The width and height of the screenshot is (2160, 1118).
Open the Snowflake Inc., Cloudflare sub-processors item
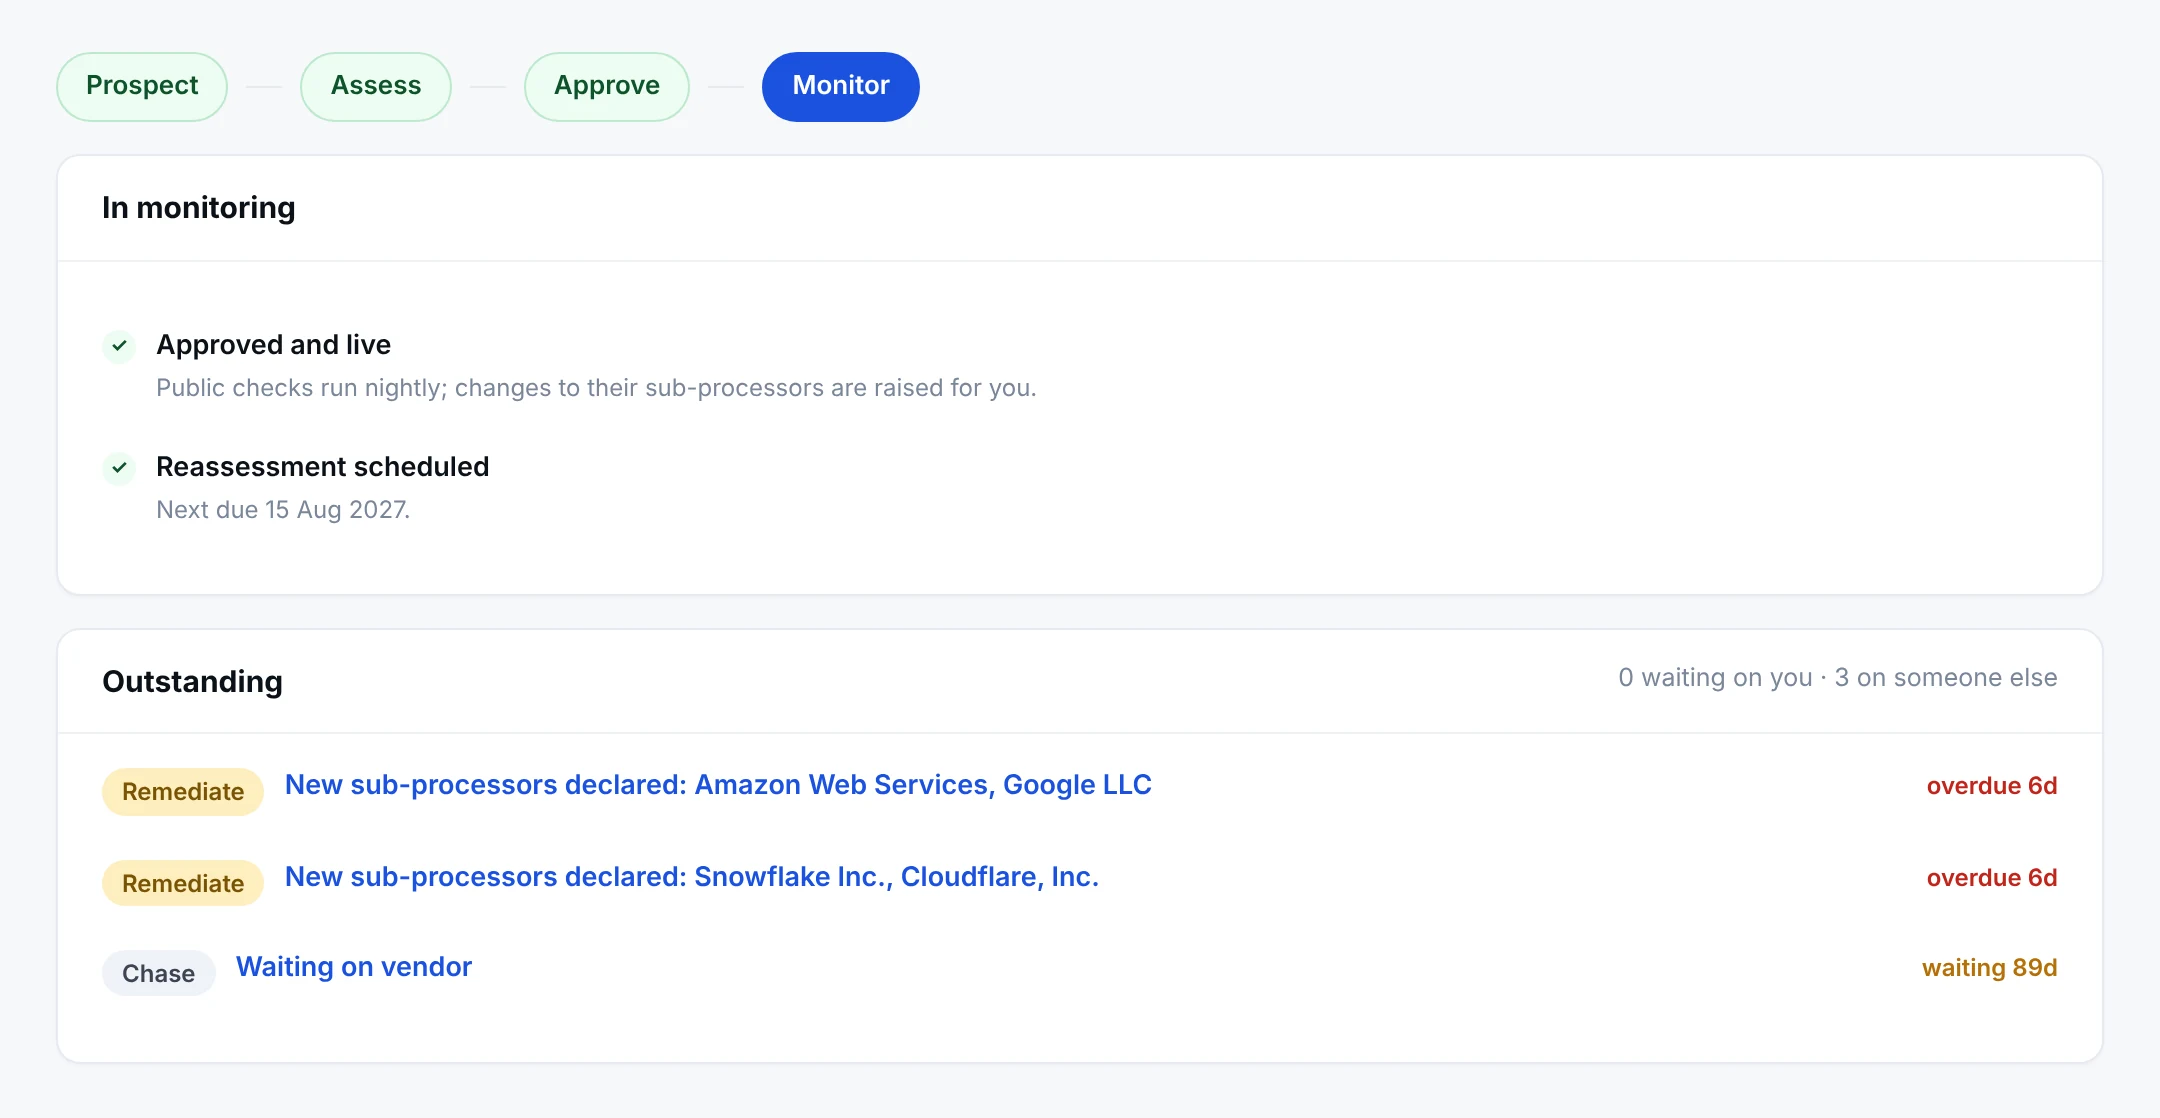(692, 877)
